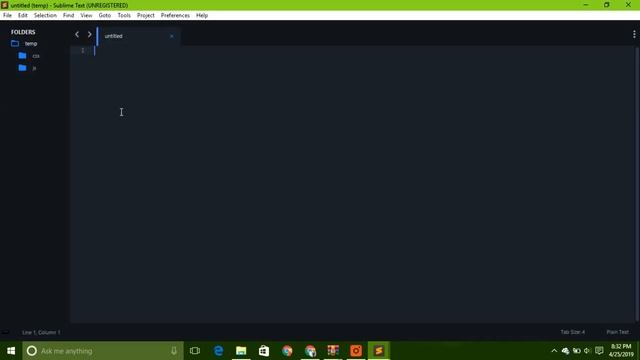Open Microsoft Store from the taskbar
Screen dimensions: 640x360
click(x=264, y=351)
